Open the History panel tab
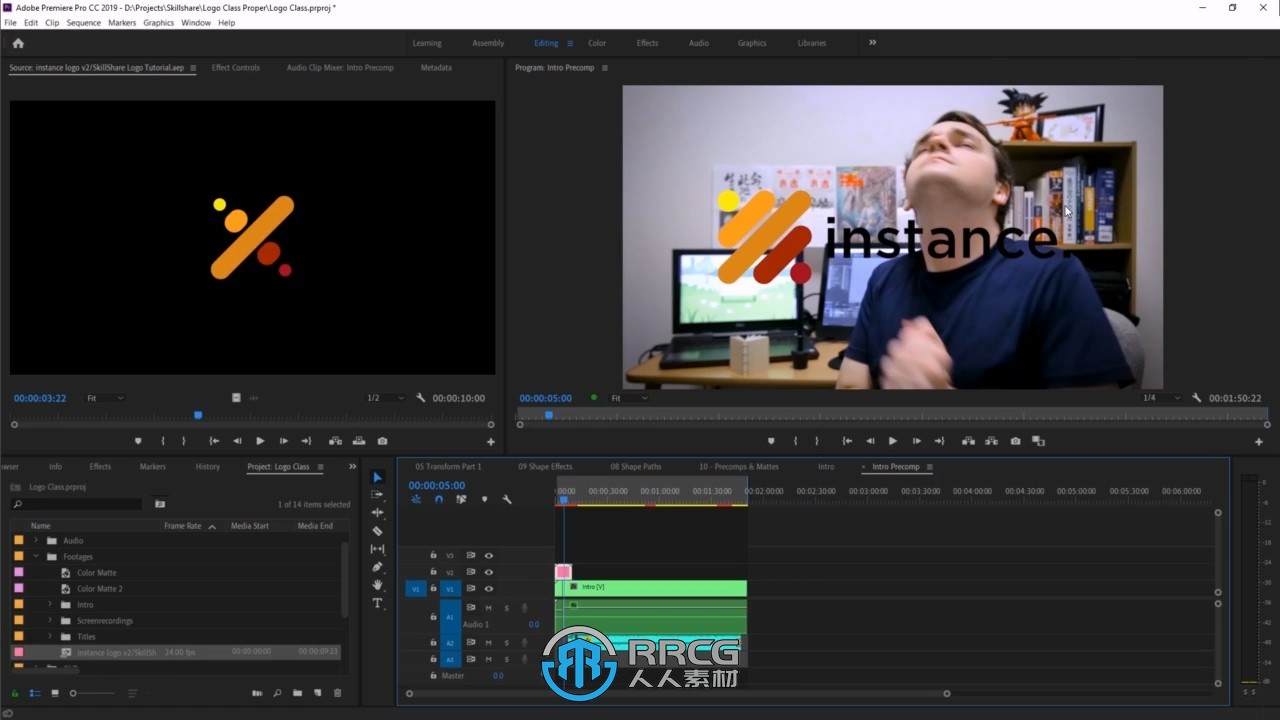1280x720 pixels. (208, 467)
